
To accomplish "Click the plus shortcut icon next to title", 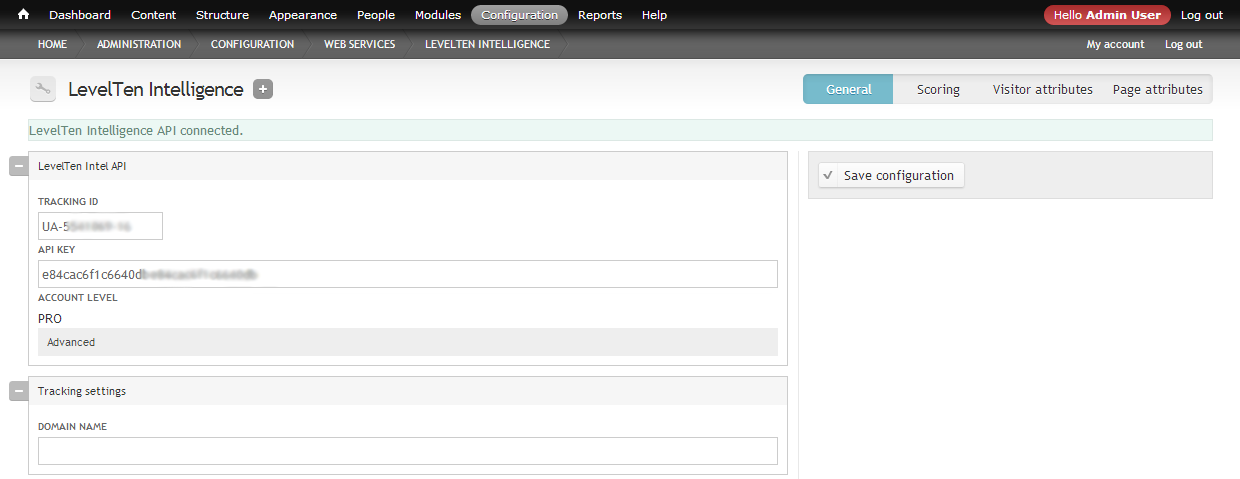I will click(x=263, y=89).
